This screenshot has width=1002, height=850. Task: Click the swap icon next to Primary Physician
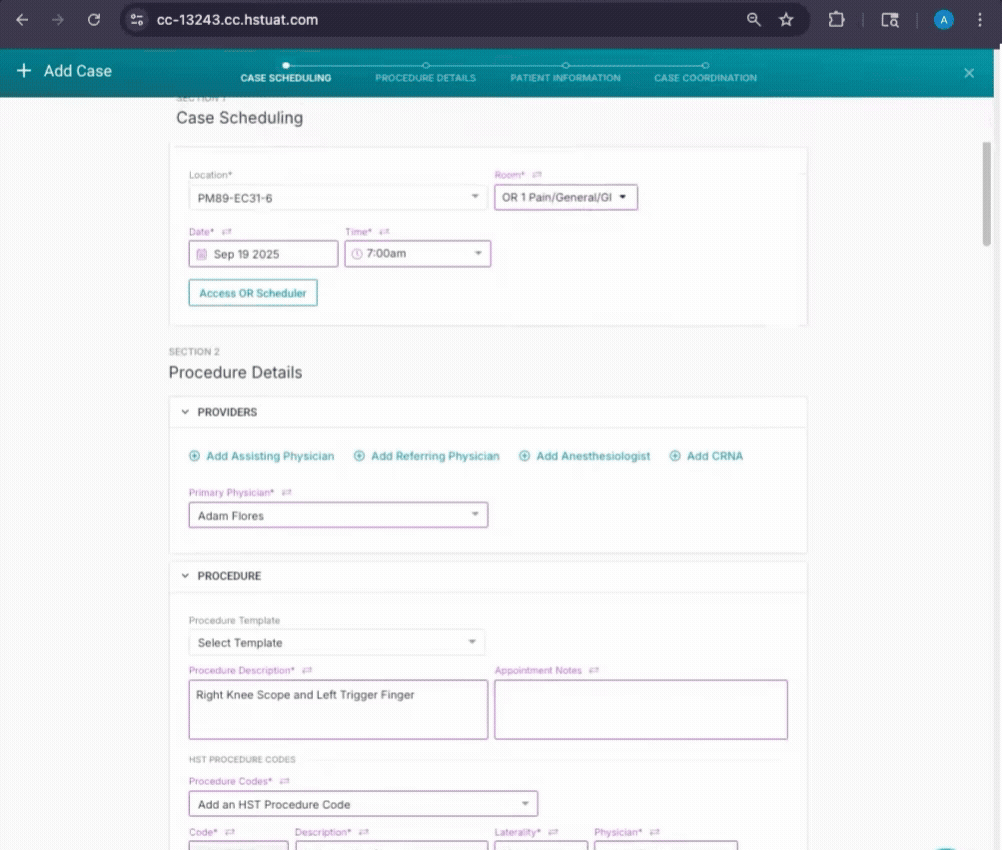(x=287, y=492)
